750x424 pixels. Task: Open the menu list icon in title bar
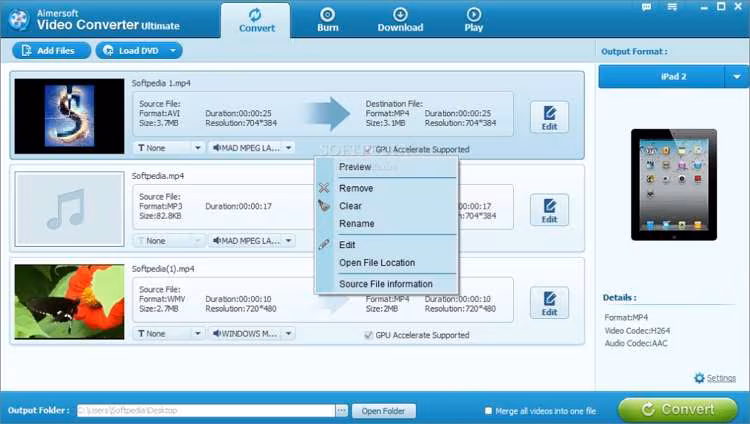(672, 7)
